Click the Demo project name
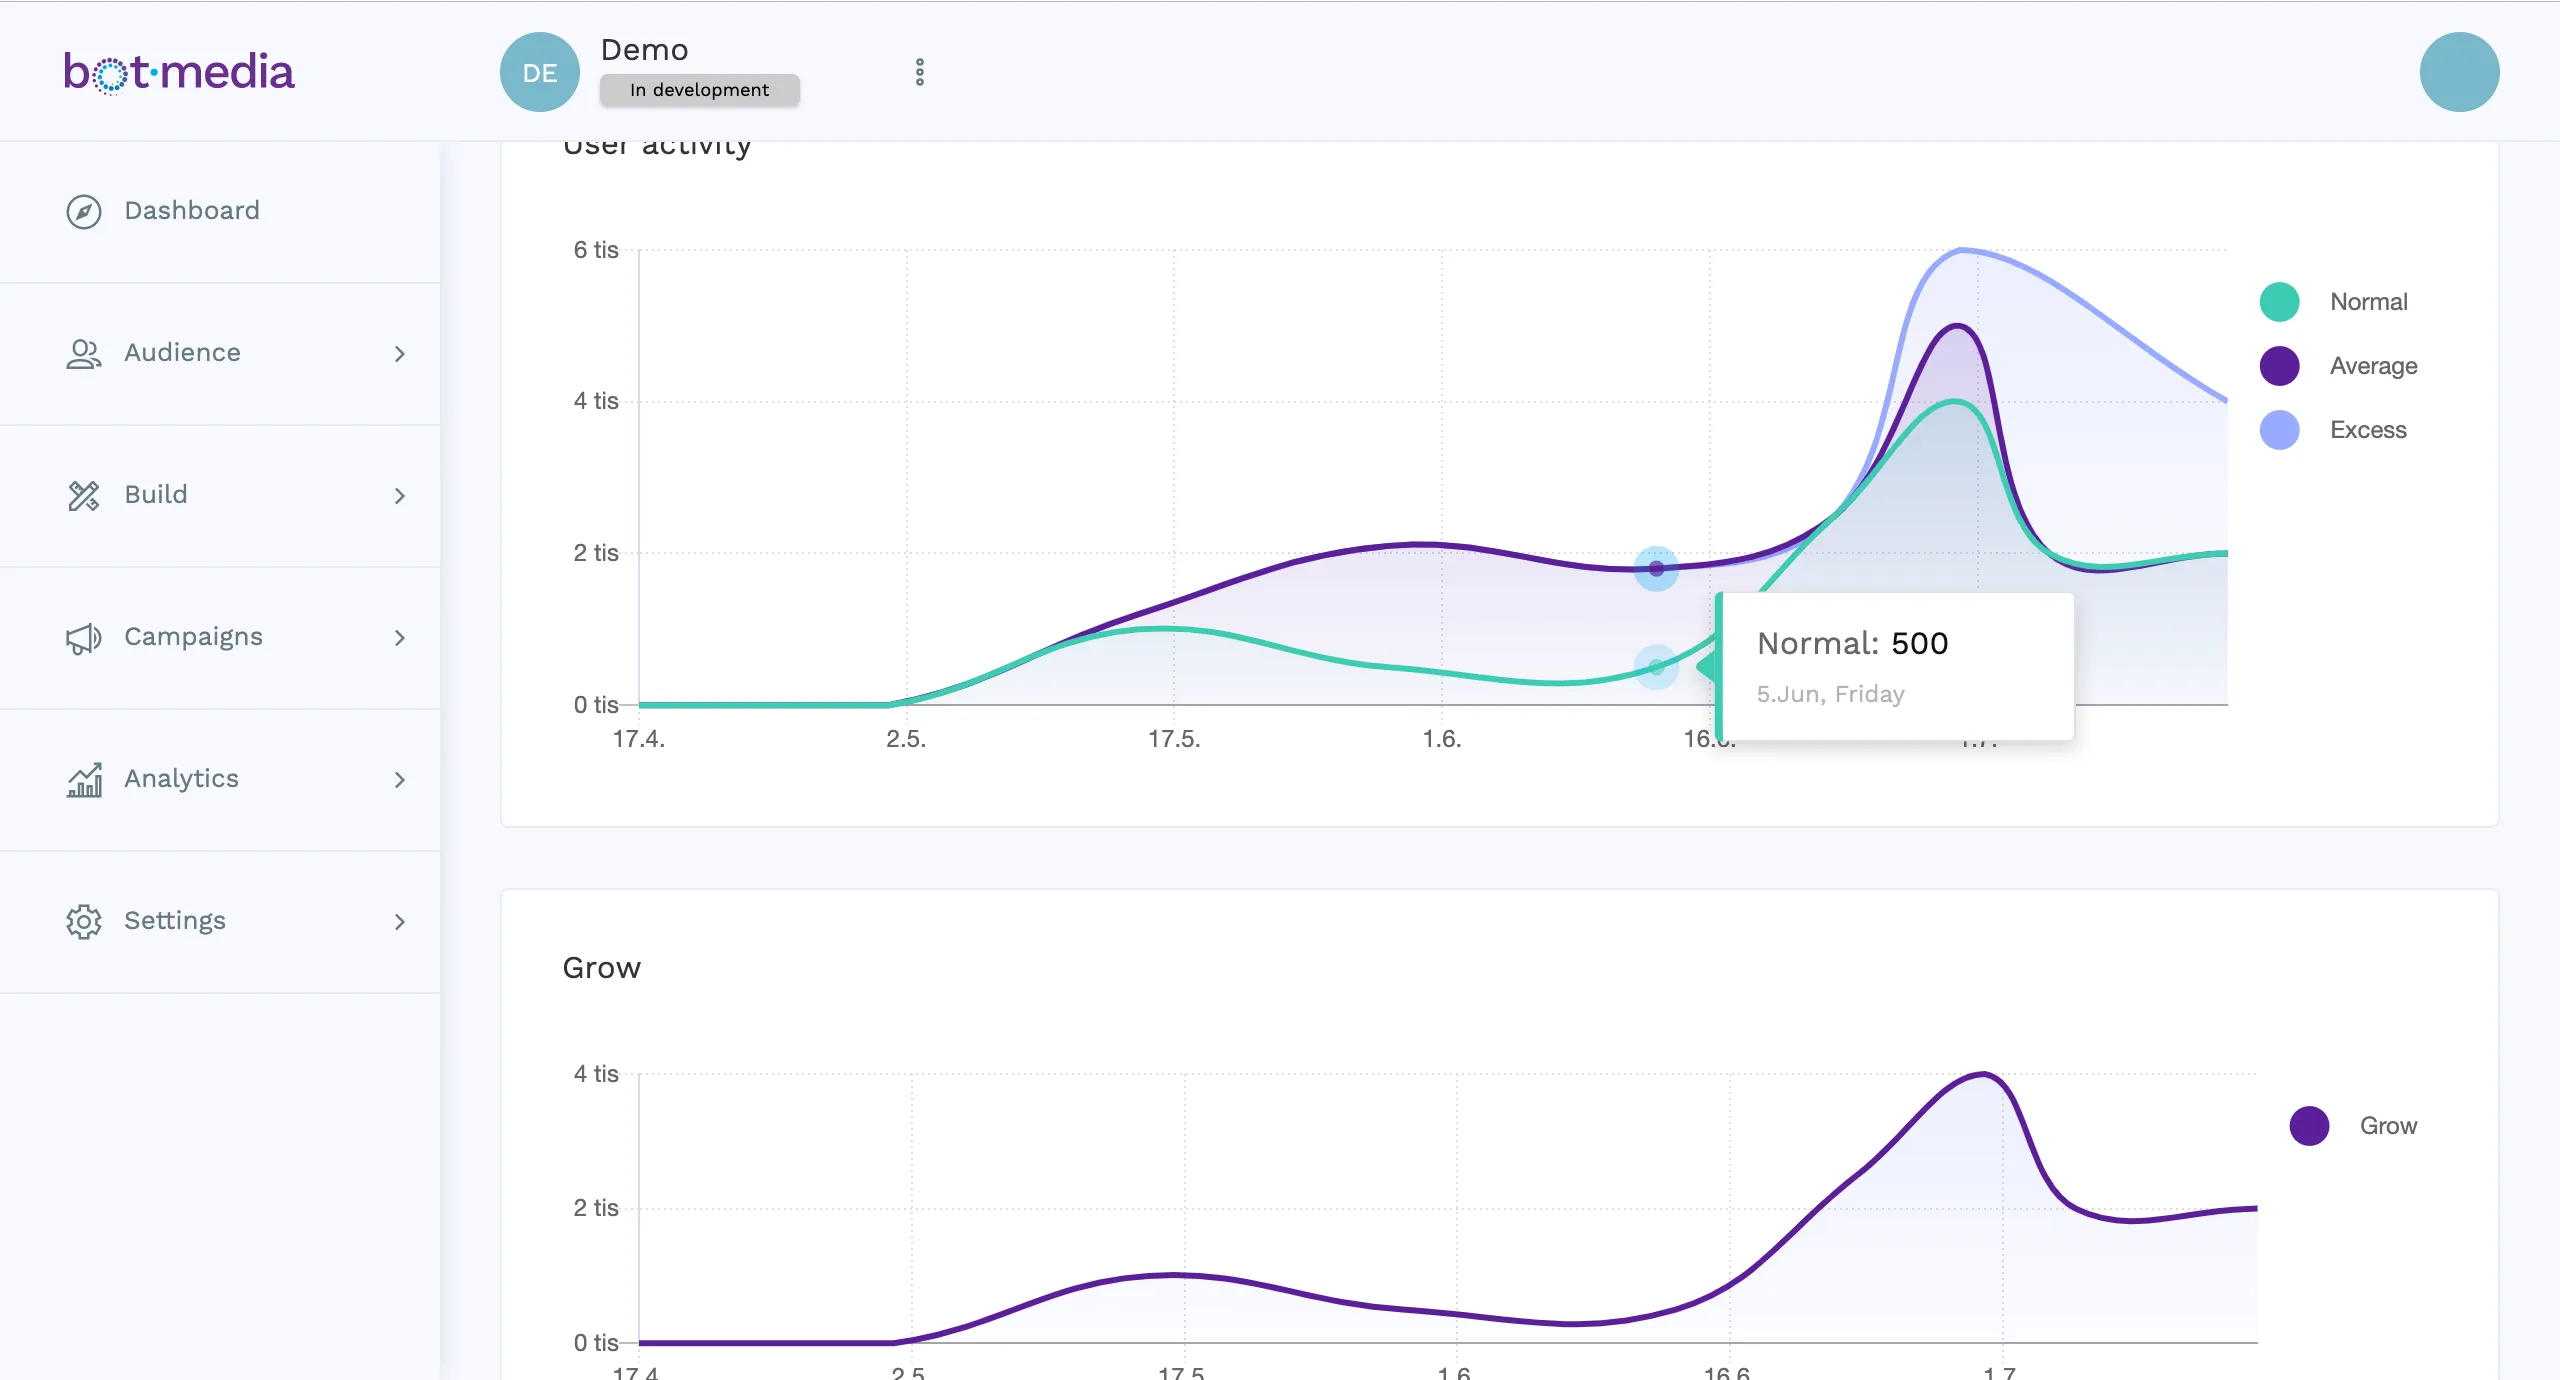The width and height of the screenshot is (2560, 1380). pos(644,50)
